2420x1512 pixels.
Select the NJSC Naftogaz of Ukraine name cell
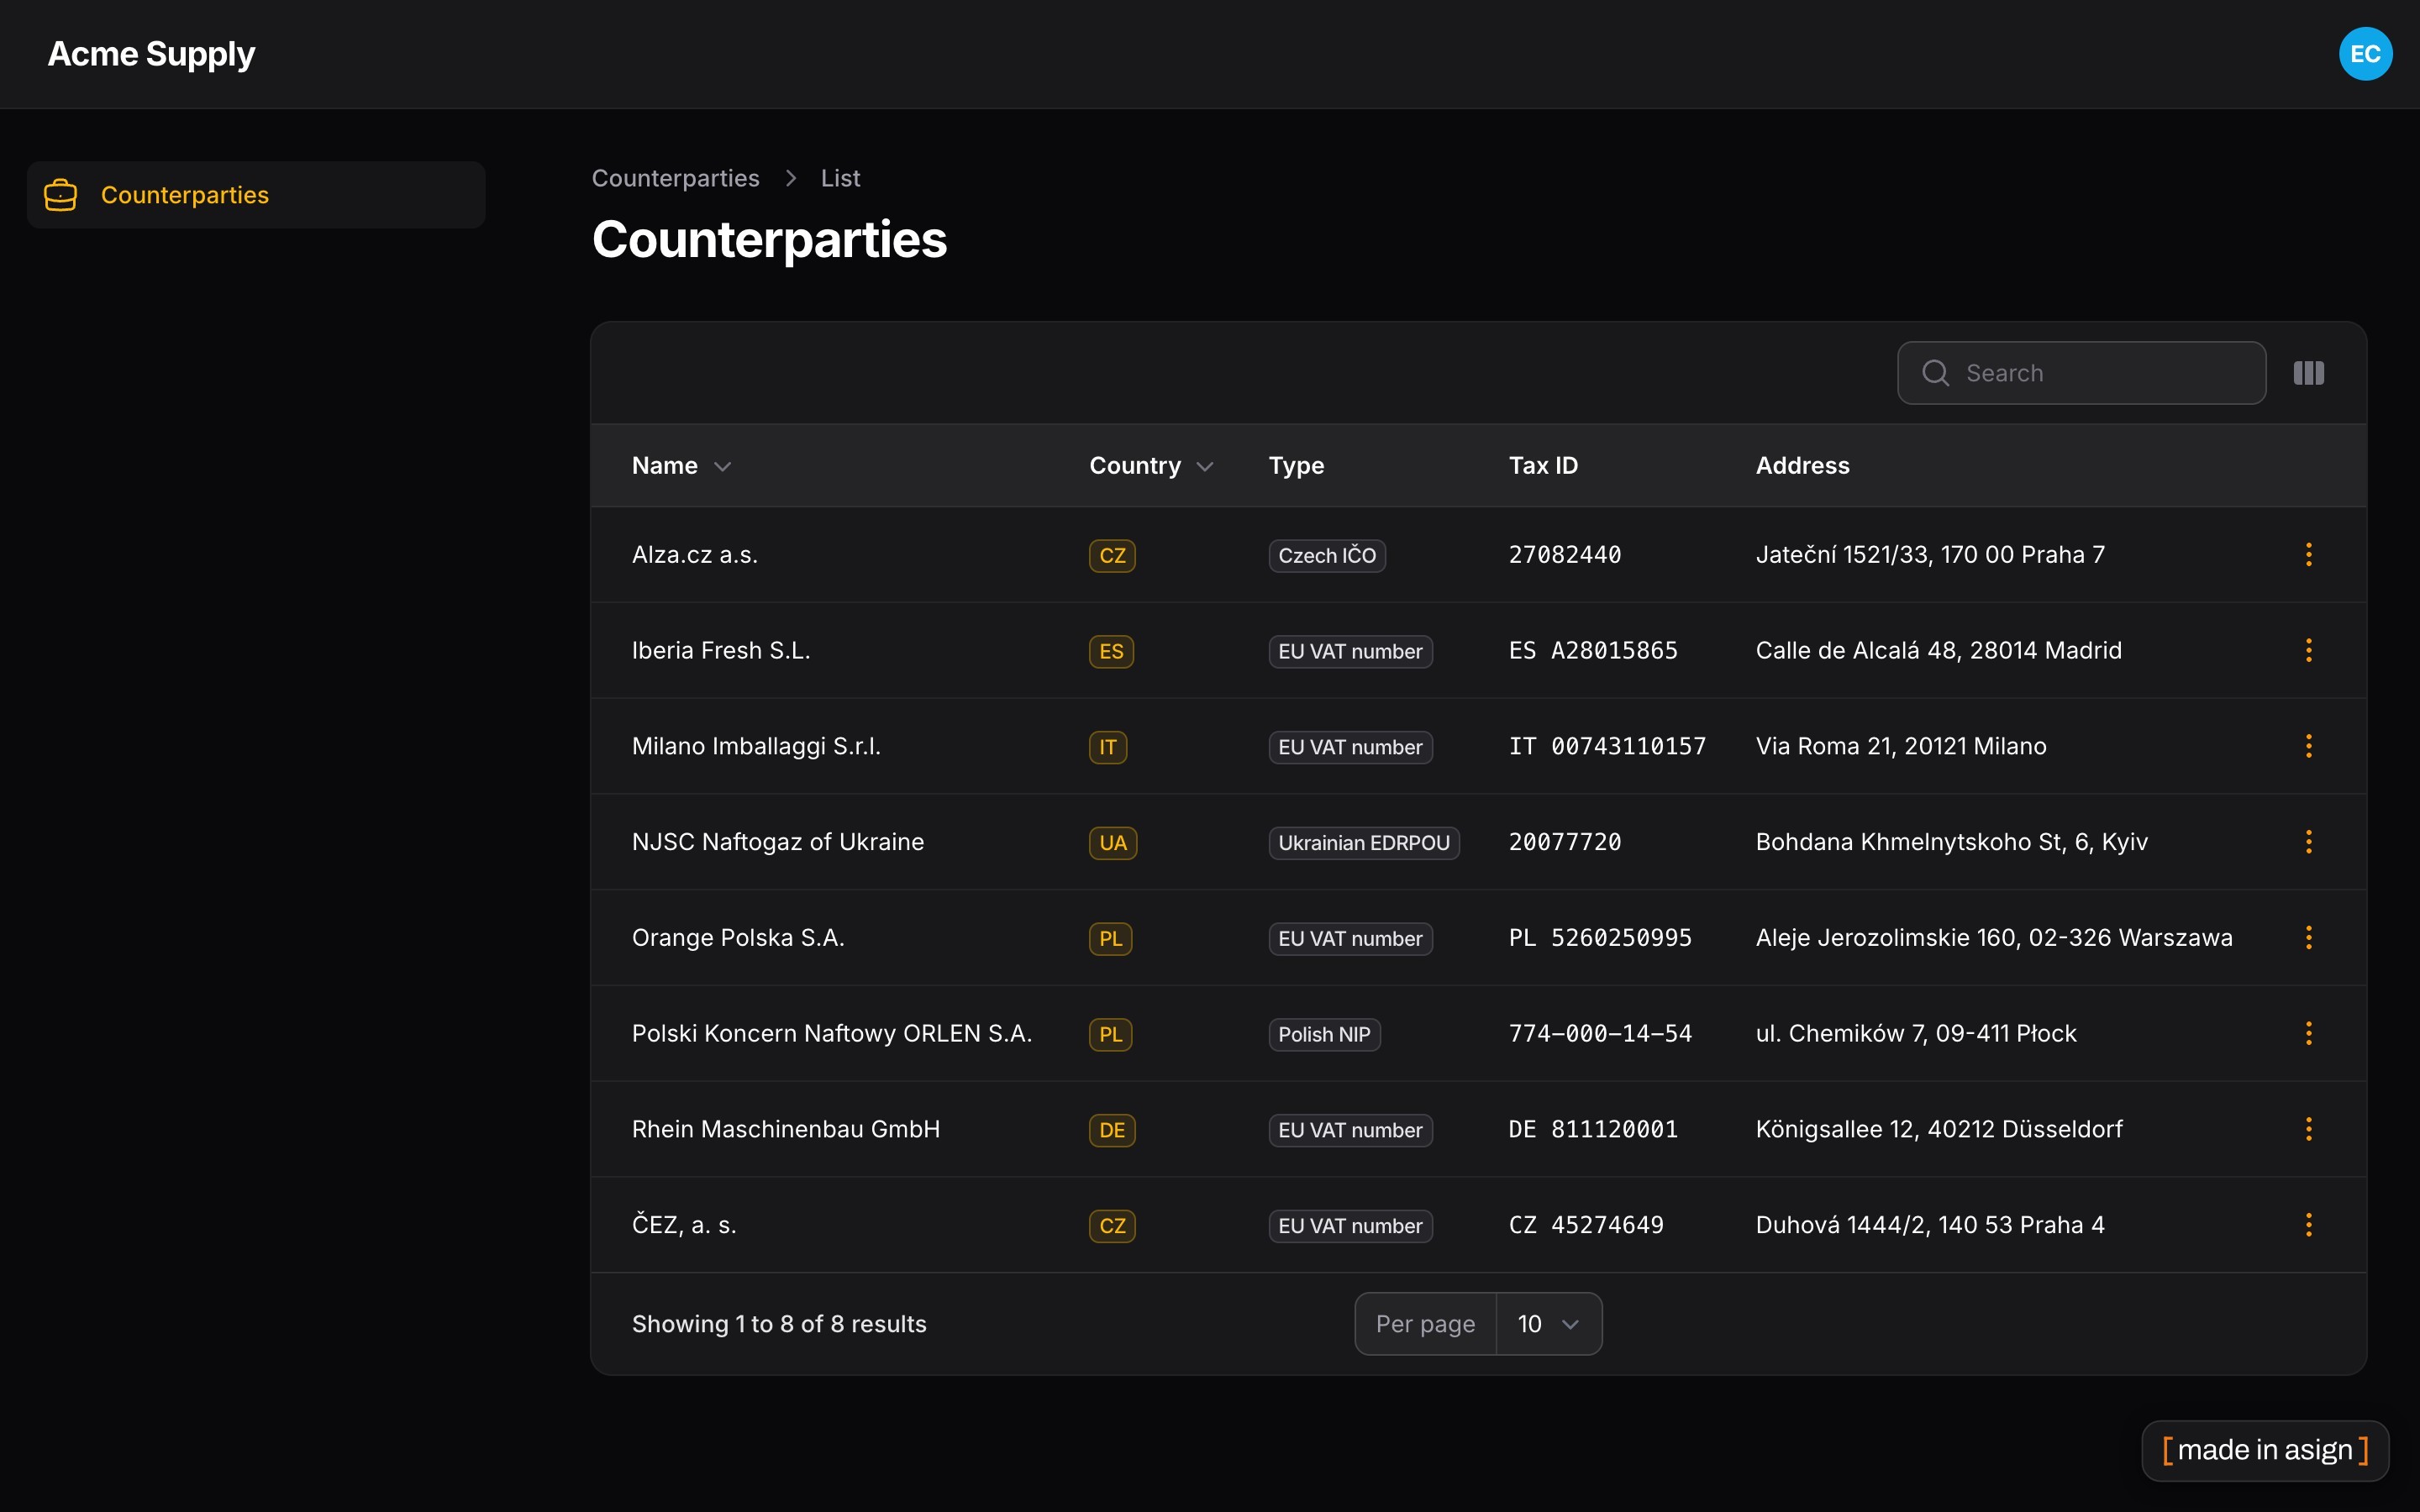coord(778,842)
